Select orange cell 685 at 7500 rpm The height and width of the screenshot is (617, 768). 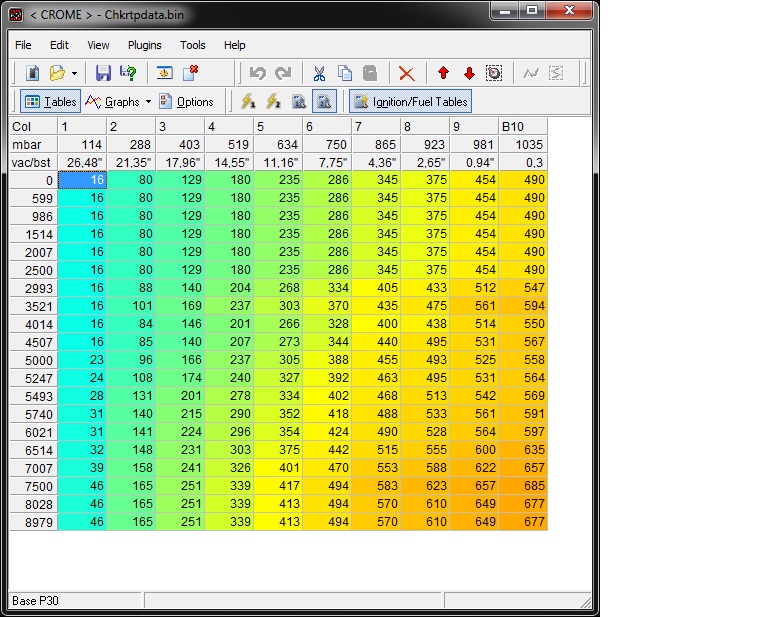click(x=523, y=485)
